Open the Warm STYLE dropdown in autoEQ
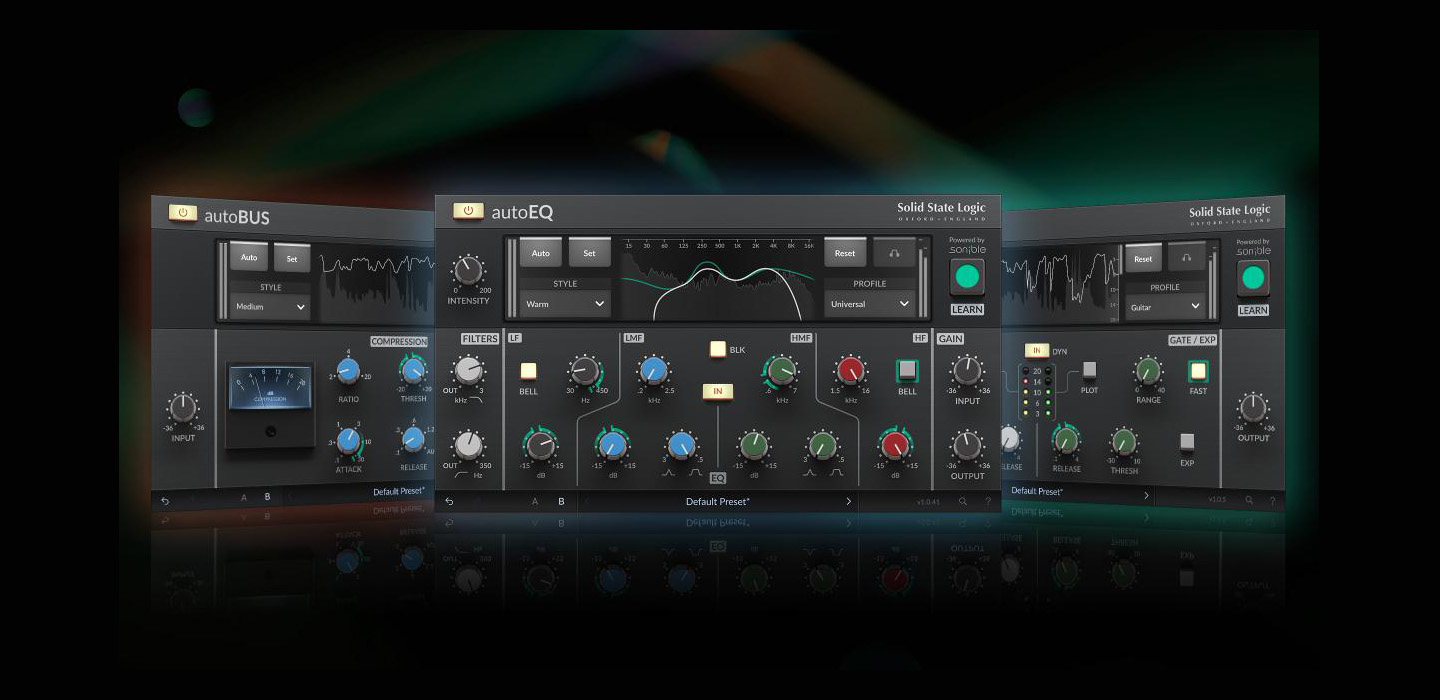The image size is (1440, 700). coord(567,303)
